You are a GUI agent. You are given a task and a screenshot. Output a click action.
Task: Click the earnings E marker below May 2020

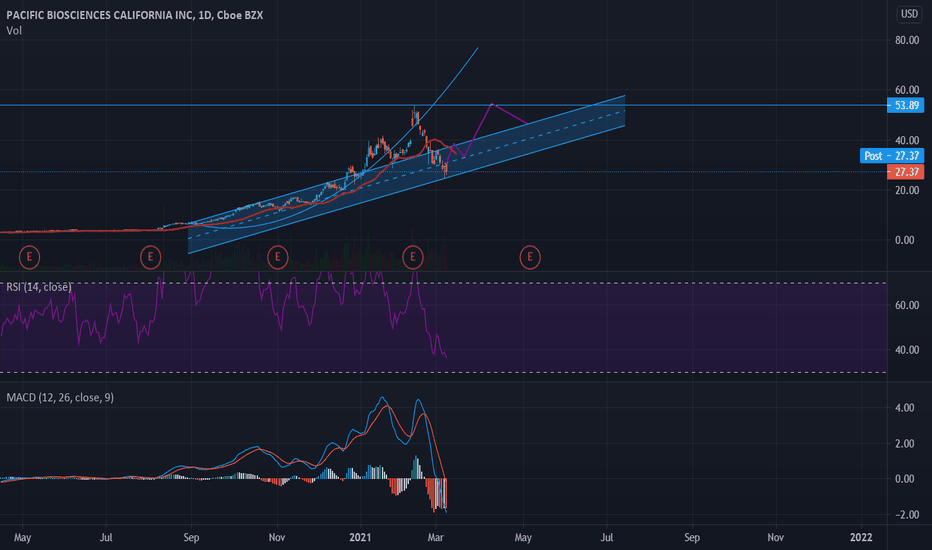pos(29,257)
